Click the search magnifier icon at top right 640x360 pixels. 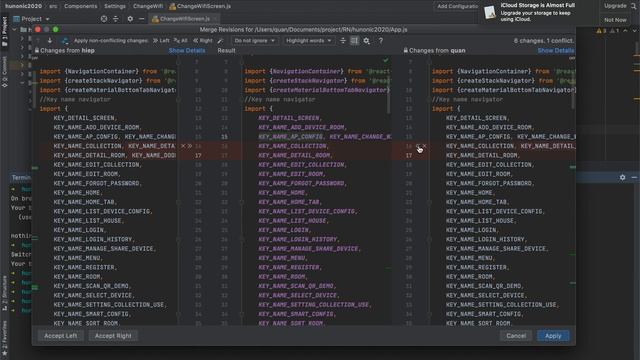(634, 6)
